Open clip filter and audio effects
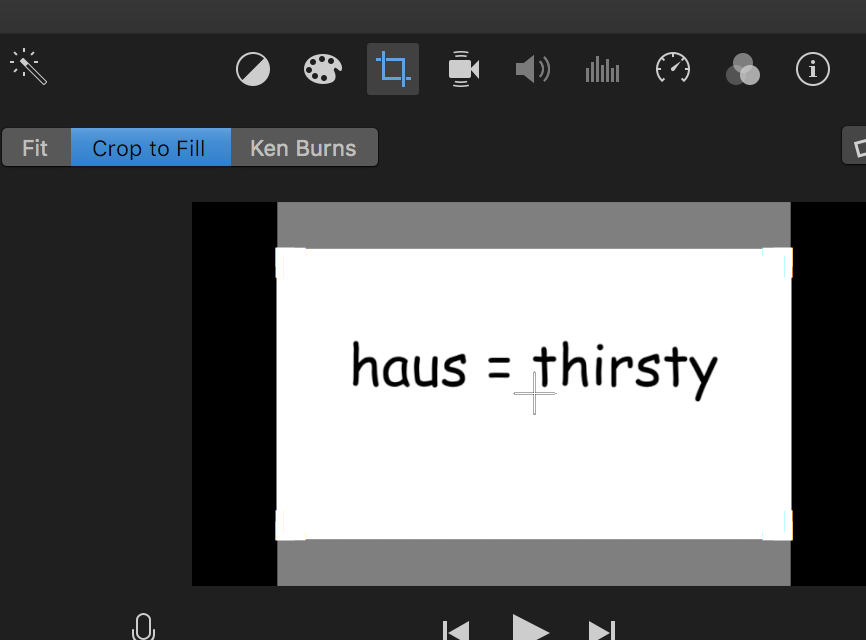The image size is (866, 640). 742,70
